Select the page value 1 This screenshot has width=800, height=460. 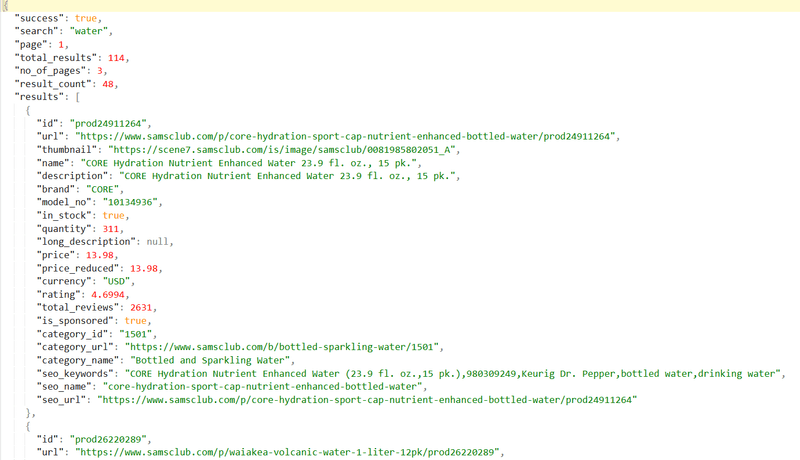tap(61, 44)
